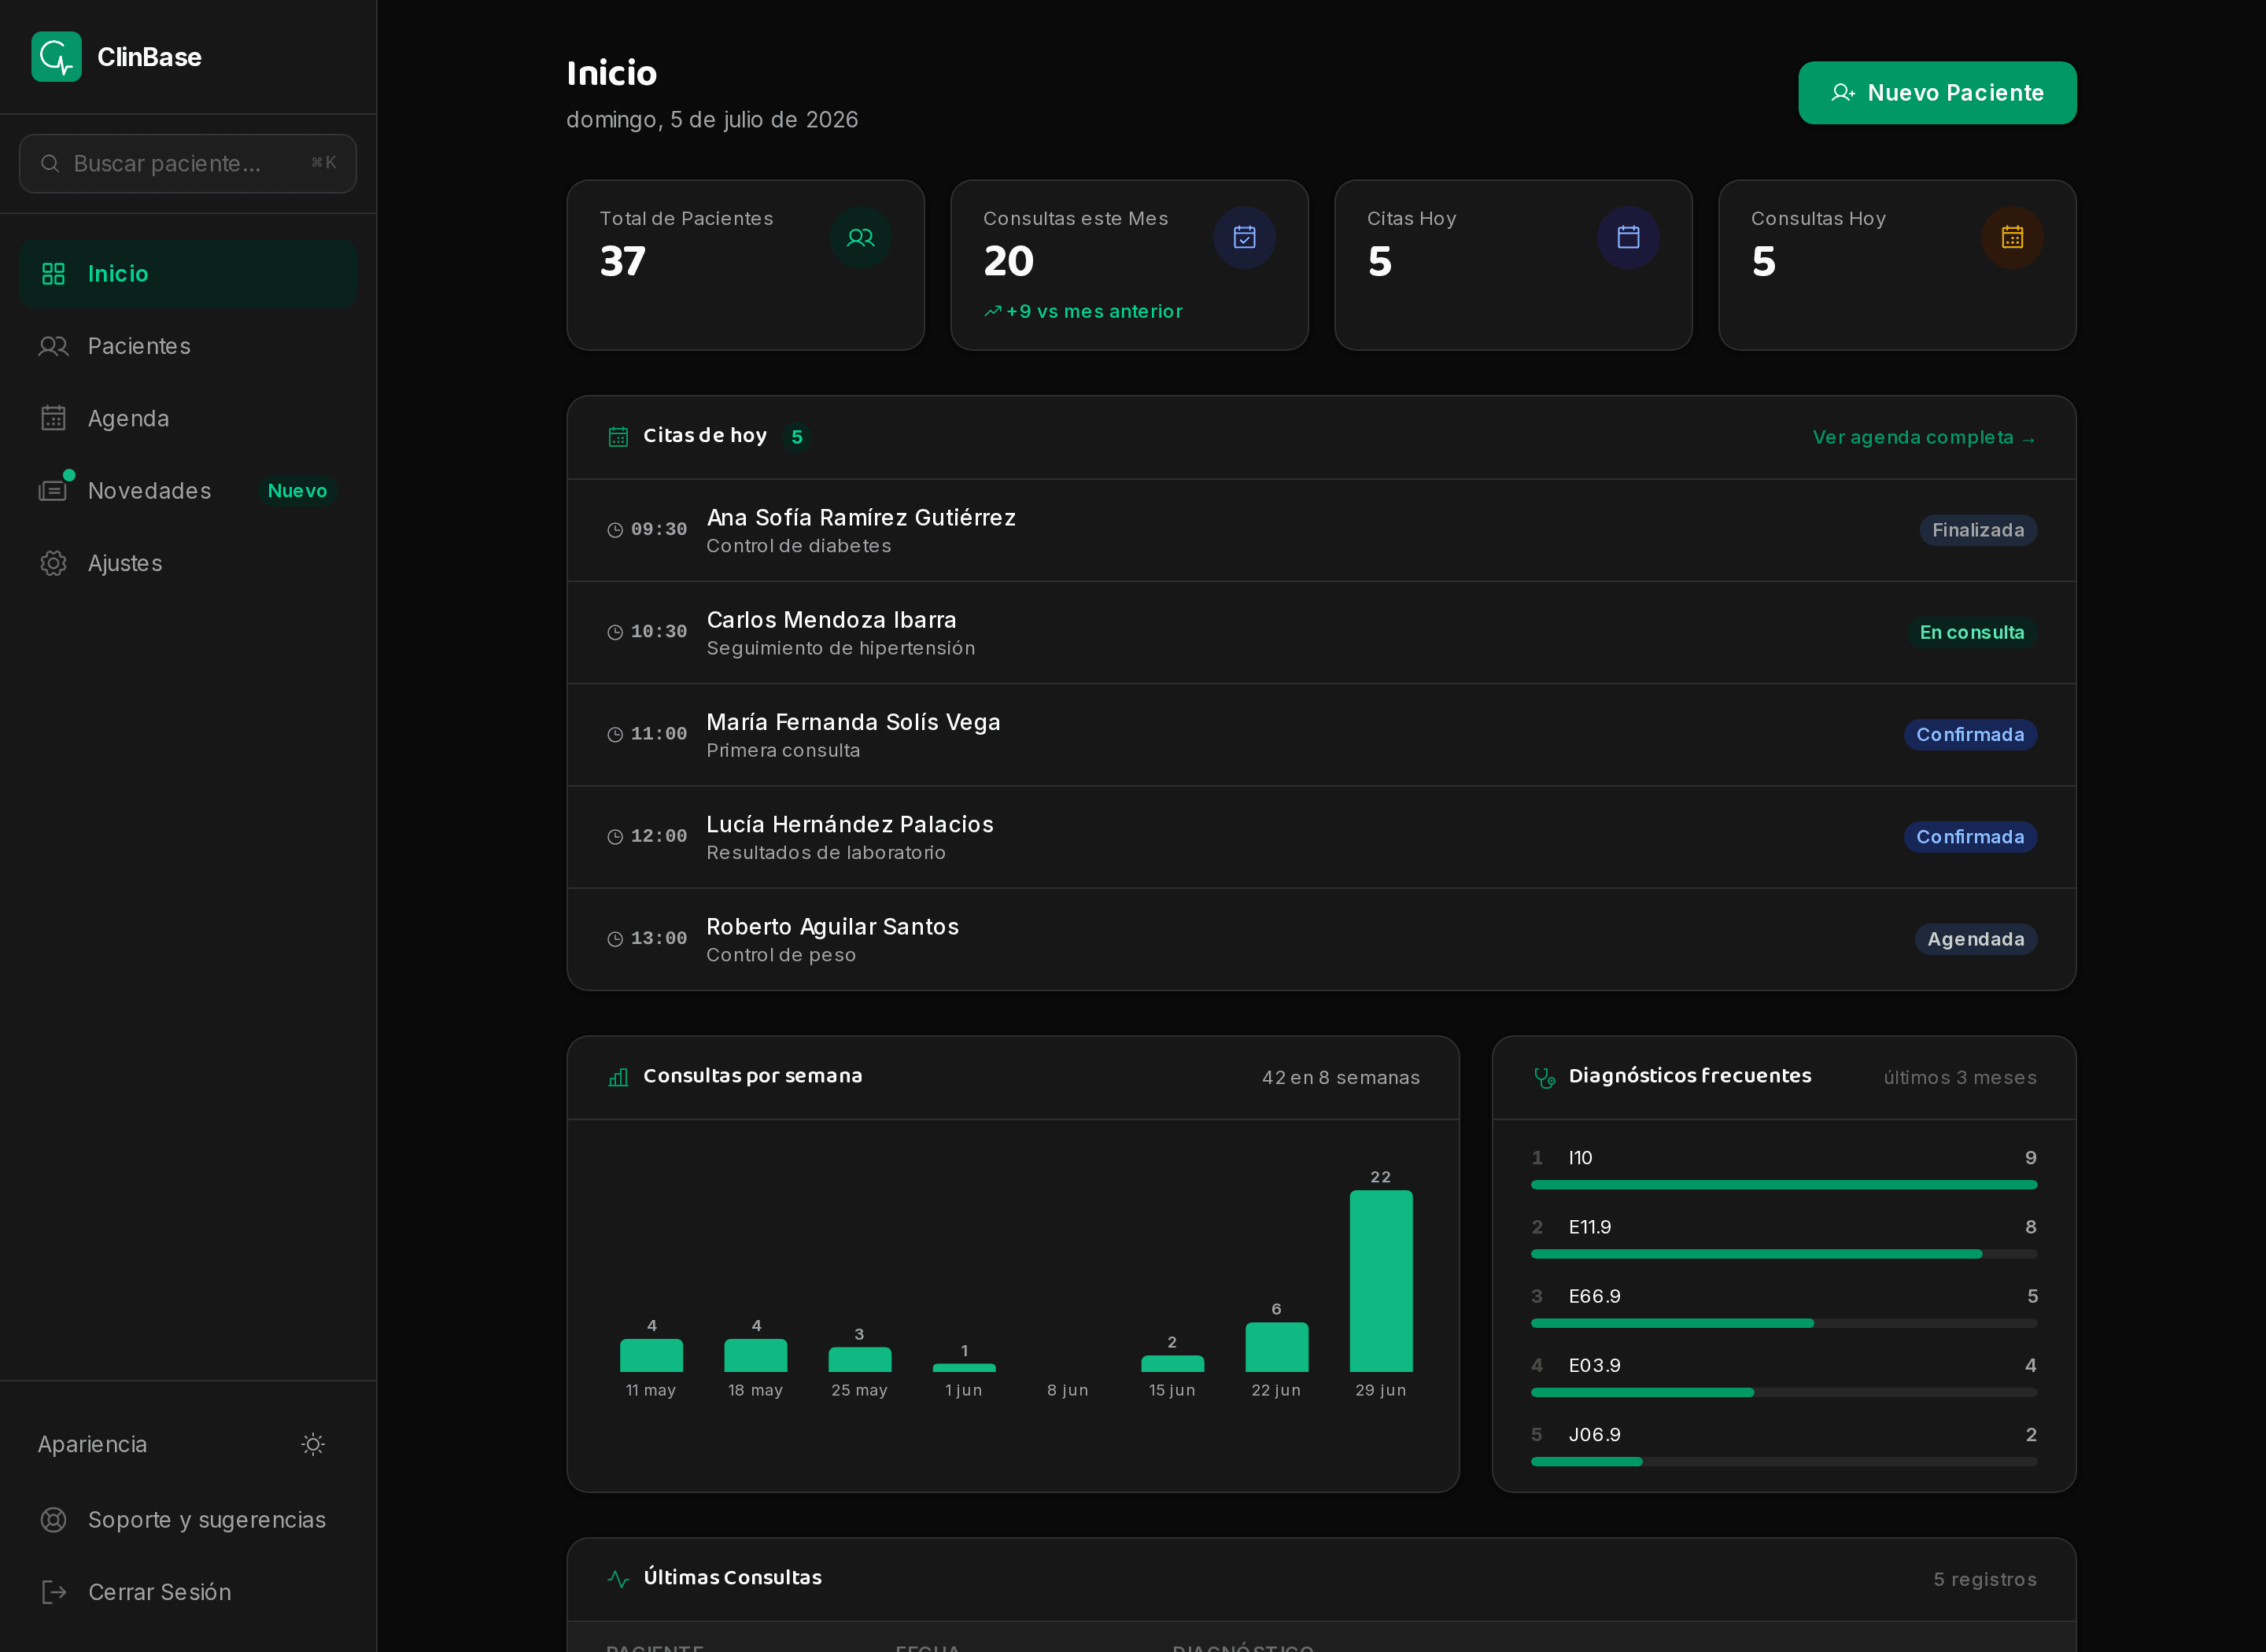
Task: Click the Nuevo Paciente button
Action: [x=1937, y=93]
